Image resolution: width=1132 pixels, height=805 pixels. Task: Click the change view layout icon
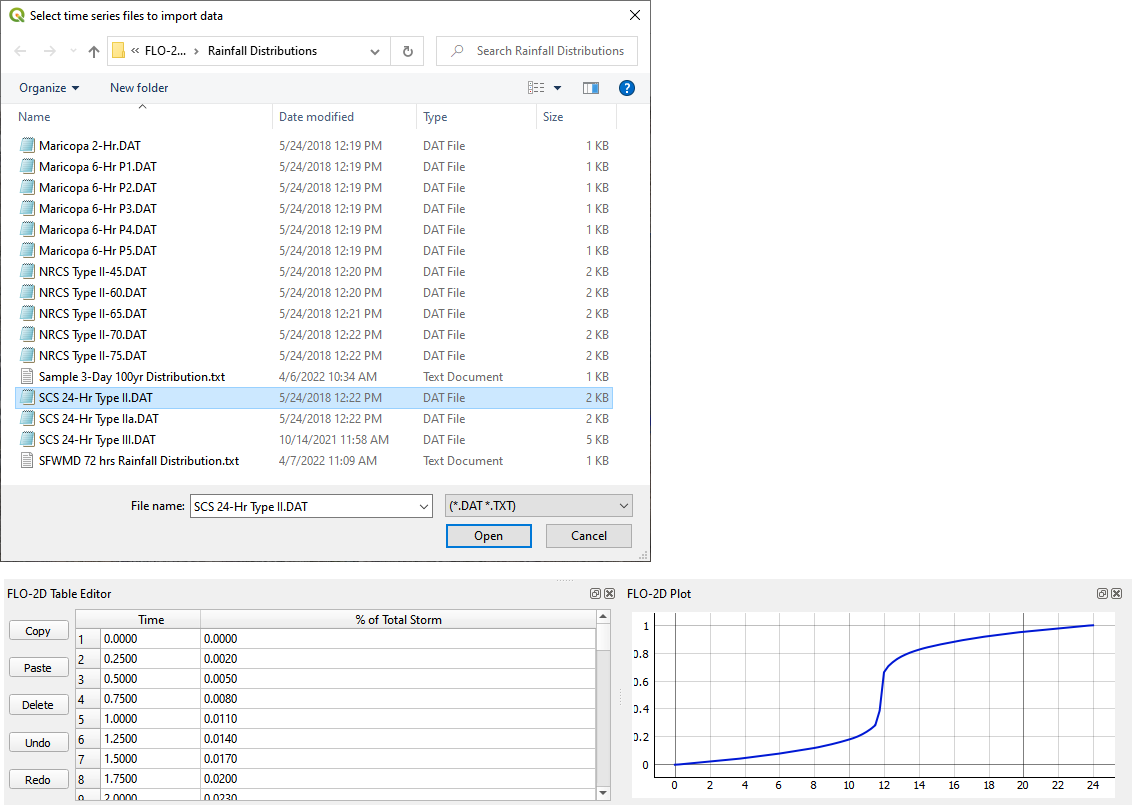pyautogui.click(x=537, y=88)
